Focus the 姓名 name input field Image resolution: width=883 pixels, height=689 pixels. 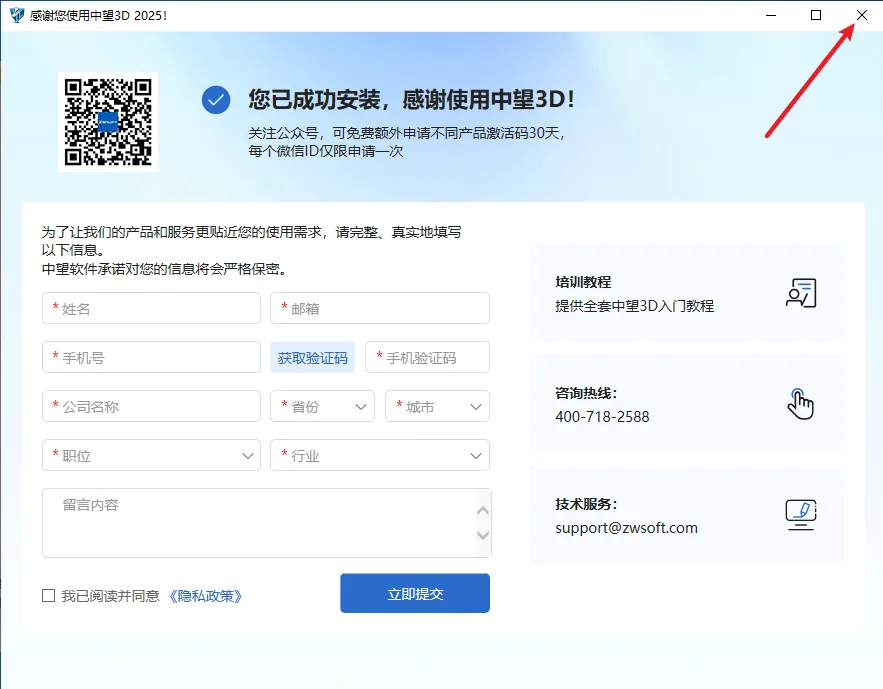(151, 308)
